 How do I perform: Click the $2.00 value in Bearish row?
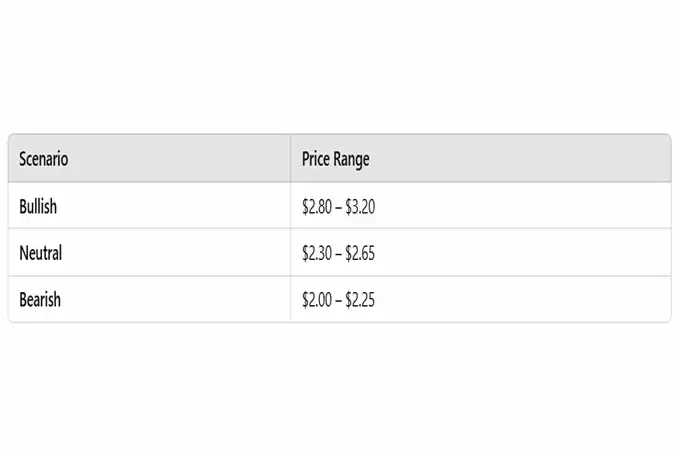point(316,299)
